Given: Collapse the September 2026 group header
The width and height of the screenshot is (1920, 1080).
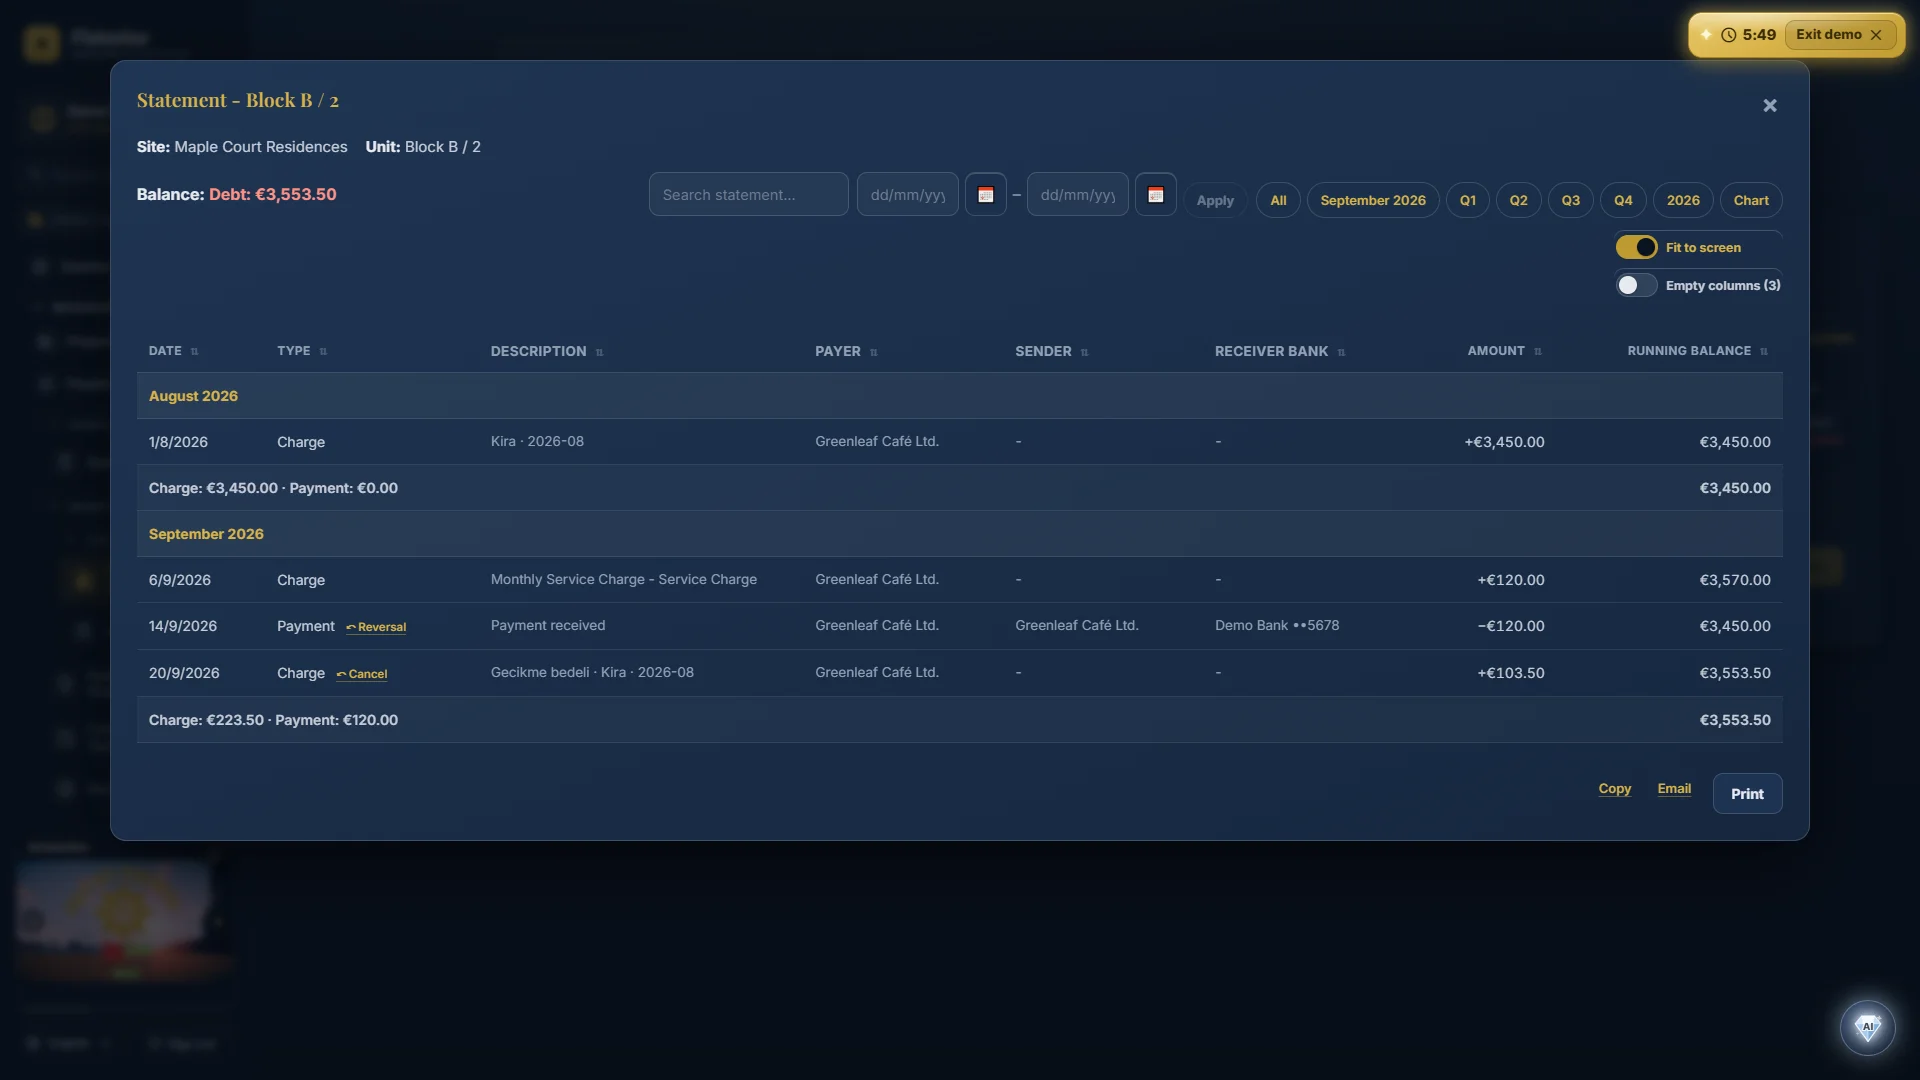Looking at the screenshot, I should [959, 534].
